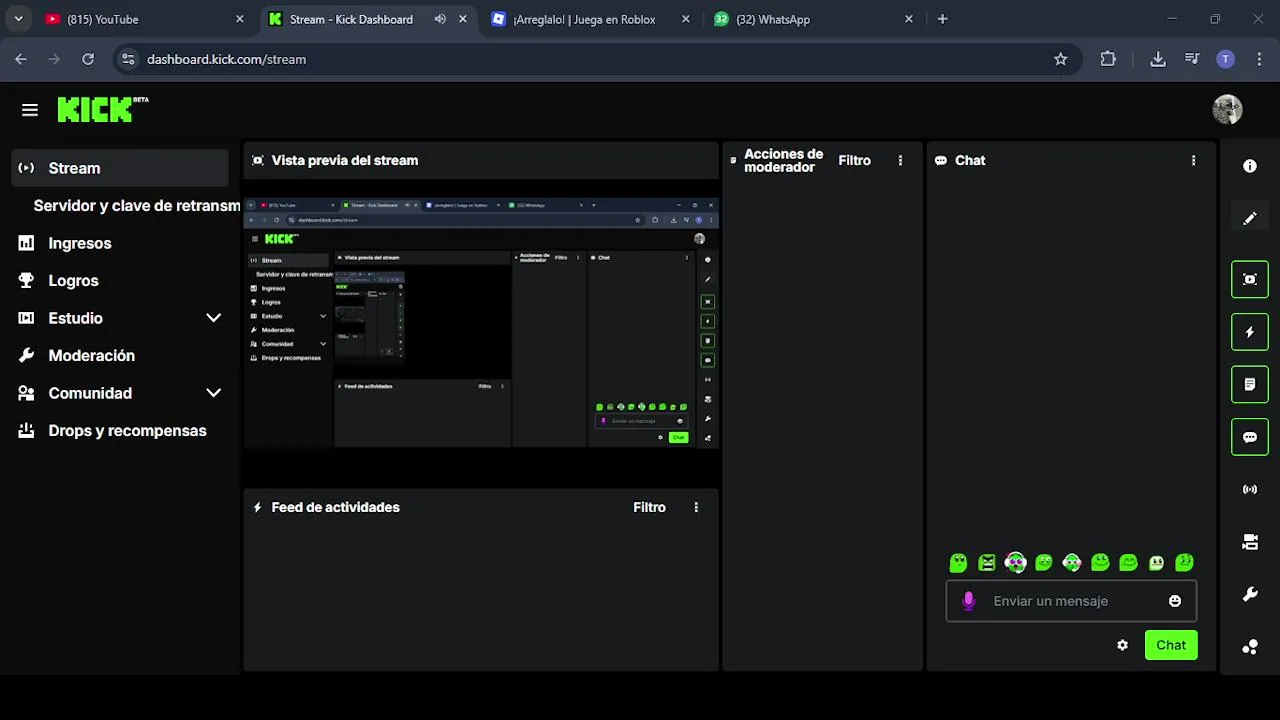The image size is (1280, 720).
Task: Click the hosting camera icon in right sidebar
Action: pyautogui.click(x=1250, y=542)
